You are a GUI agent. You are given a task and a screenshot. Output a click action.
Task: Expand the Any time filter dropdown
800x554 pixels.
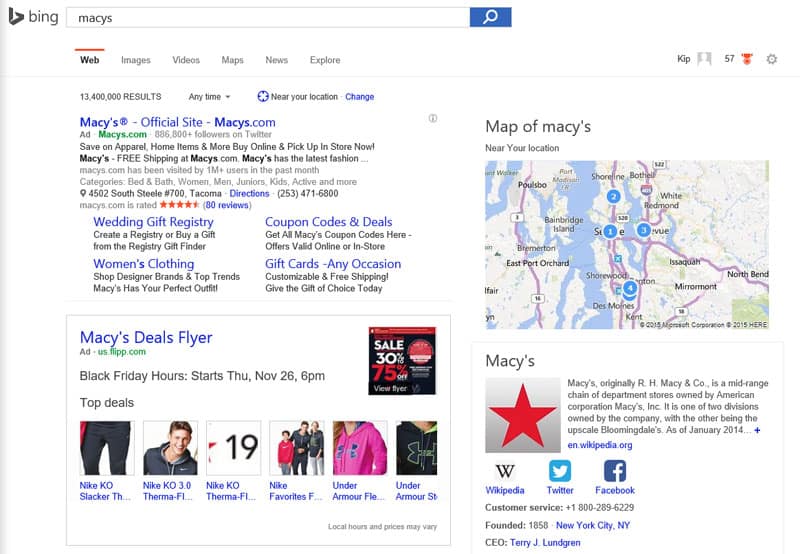point(209,96)
